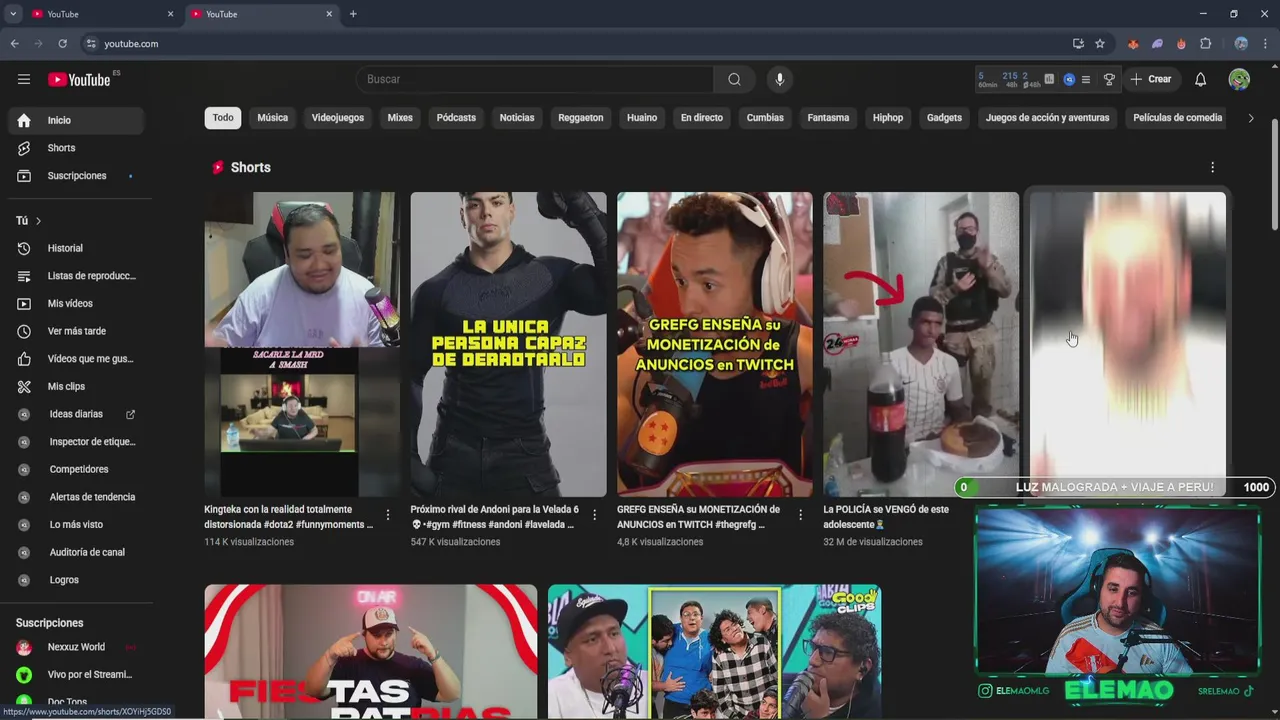Click the YouTube logo
The width and height of the screenshot is (1280, 720).
coord(80,79)
